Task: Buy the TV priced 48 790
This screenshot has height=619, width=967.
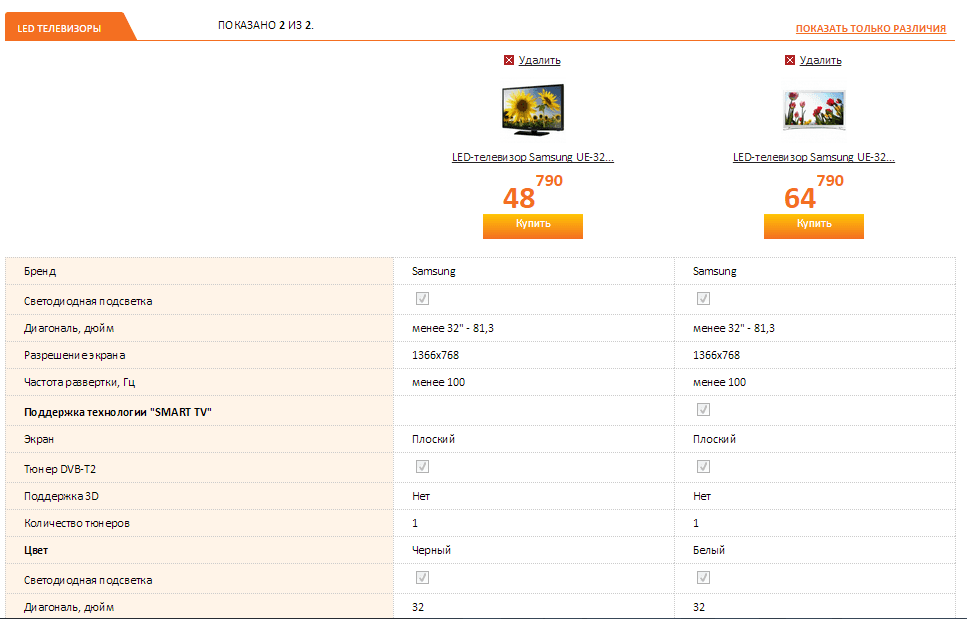Action: click(x=533, y=226)
